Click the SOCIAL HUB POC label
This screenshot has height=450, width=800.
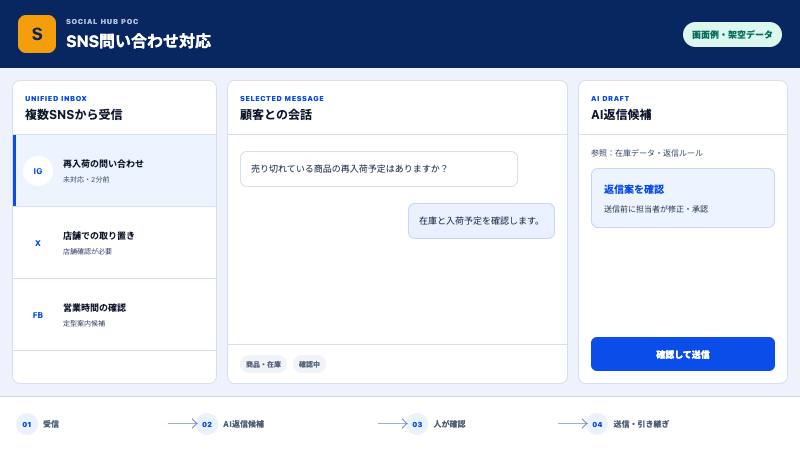102,21
